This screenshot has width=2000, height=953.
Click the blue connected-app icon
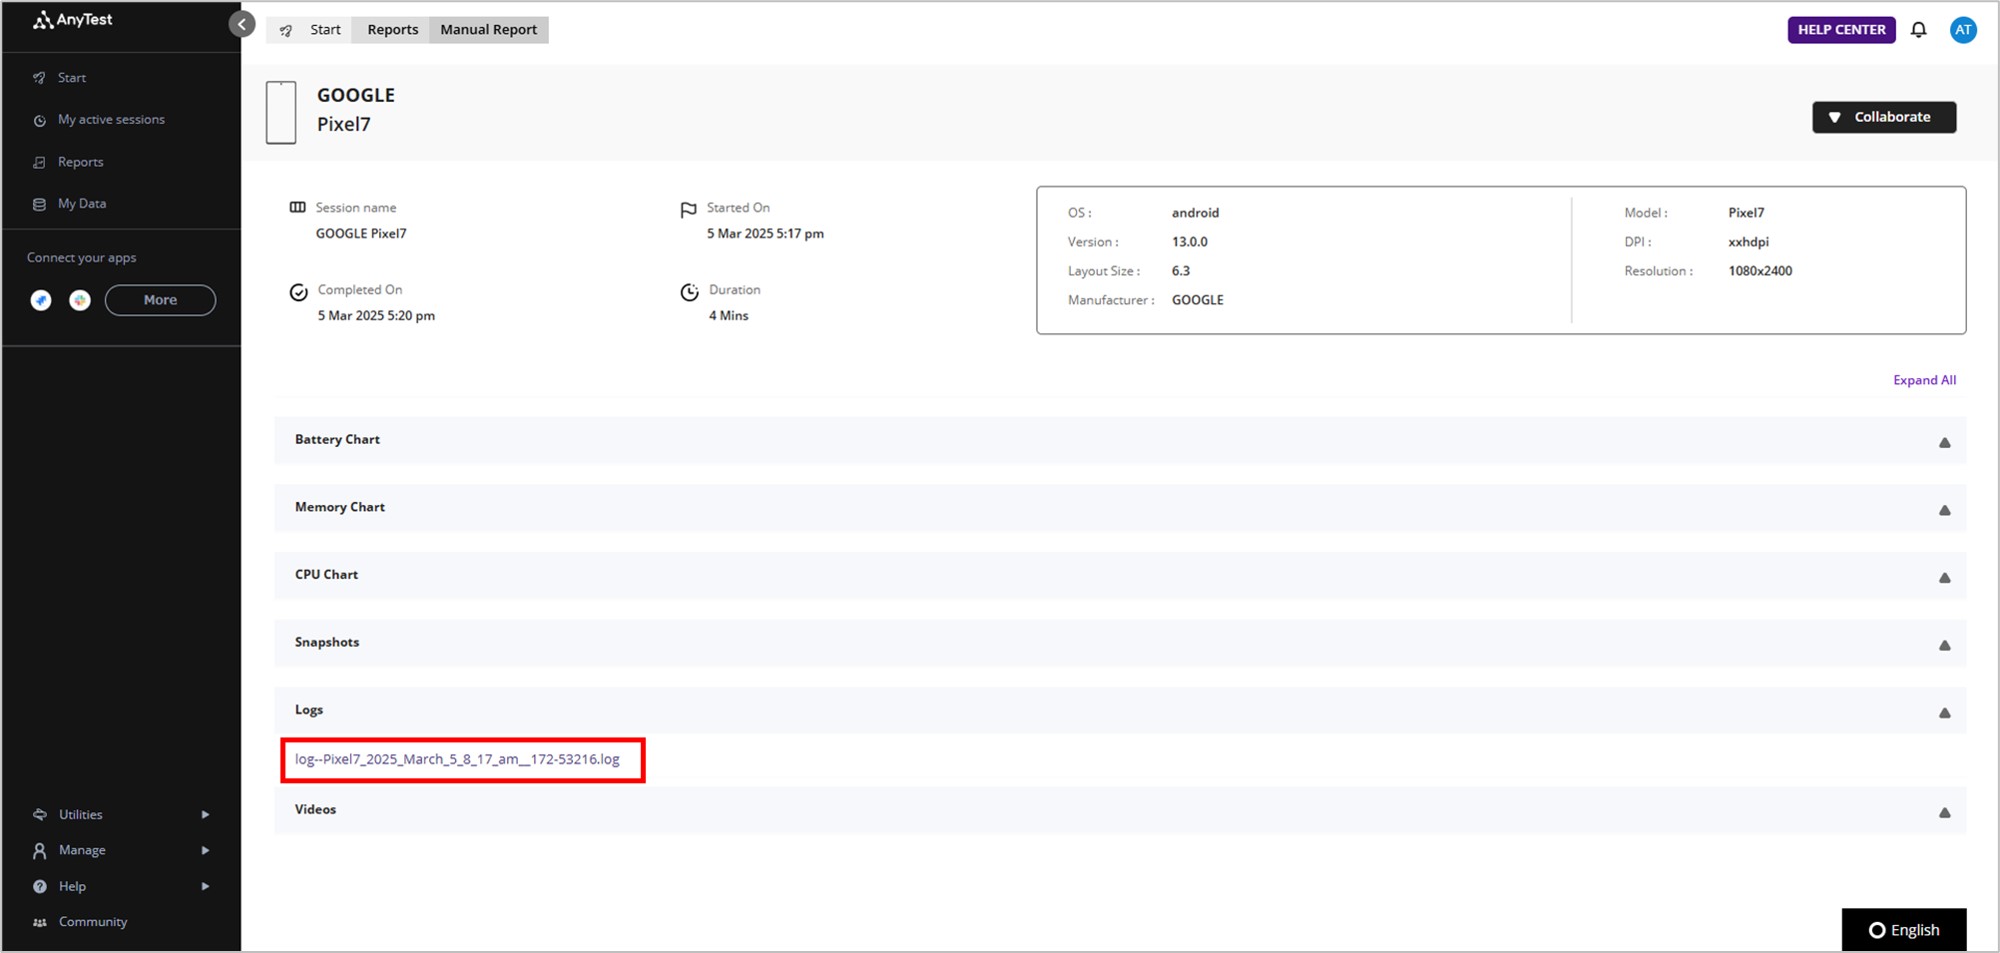click(41, 300)
